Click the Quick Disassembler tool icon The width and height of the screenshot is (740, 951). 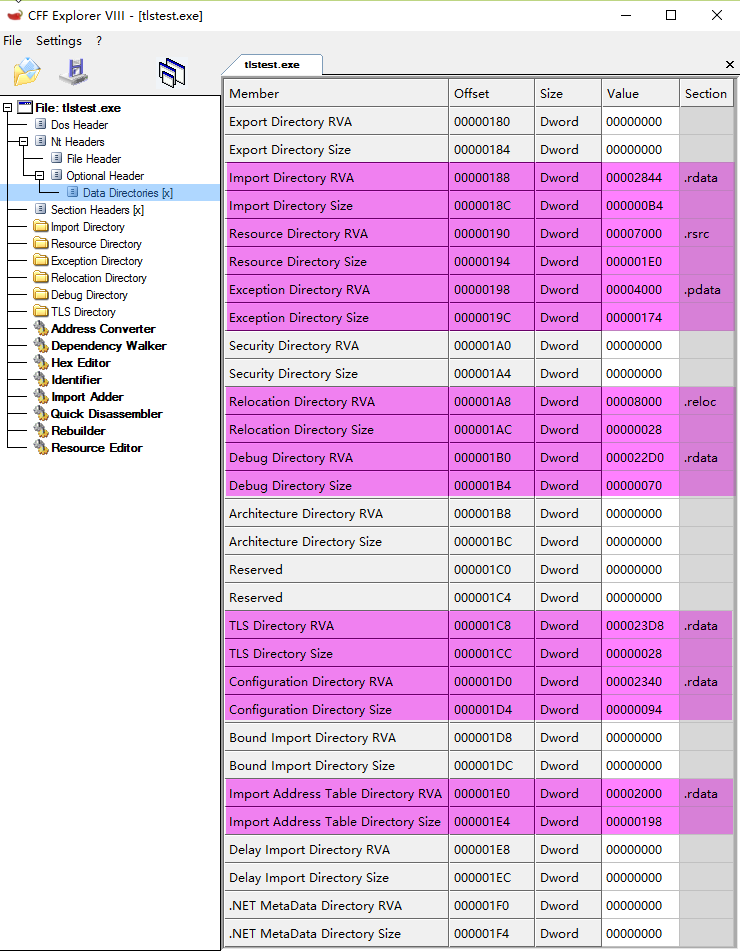41,413
